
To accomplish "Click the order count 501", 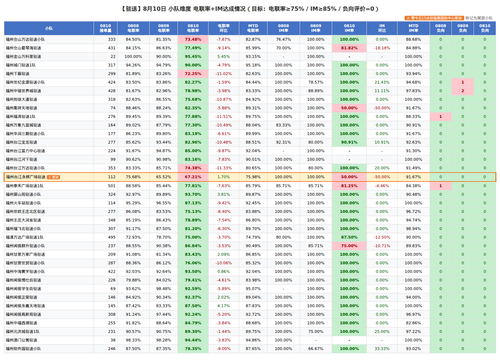I will (112, 186).
